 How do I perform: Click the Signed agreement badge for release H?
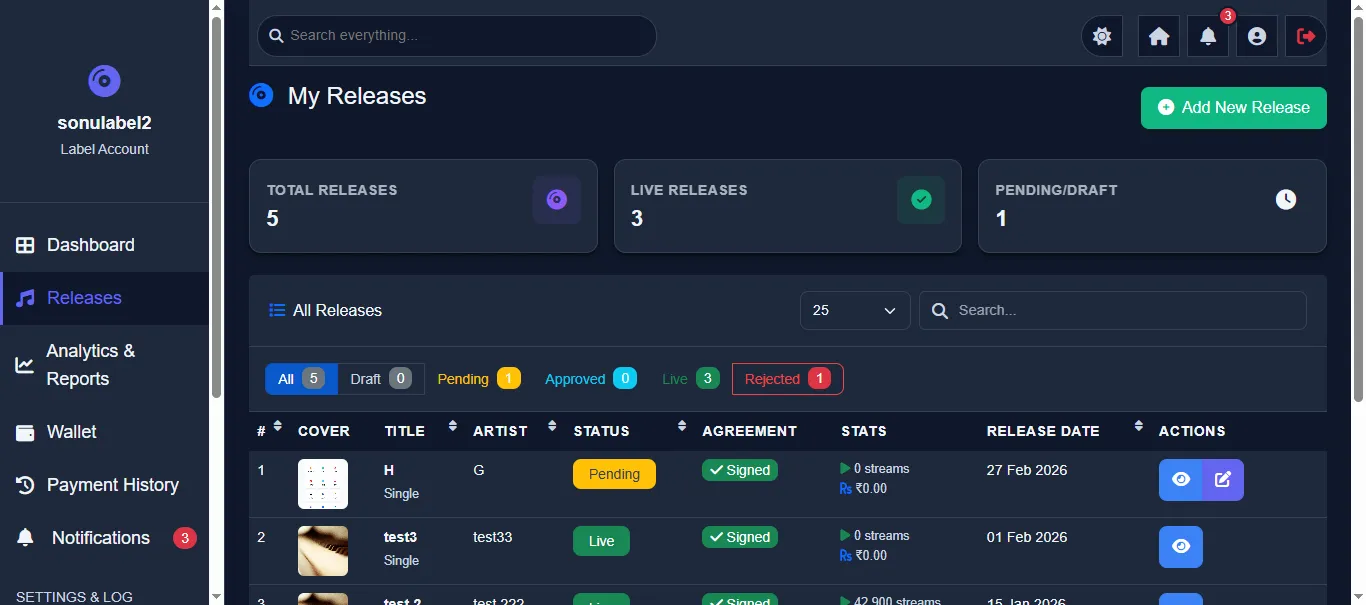point(740,470)
